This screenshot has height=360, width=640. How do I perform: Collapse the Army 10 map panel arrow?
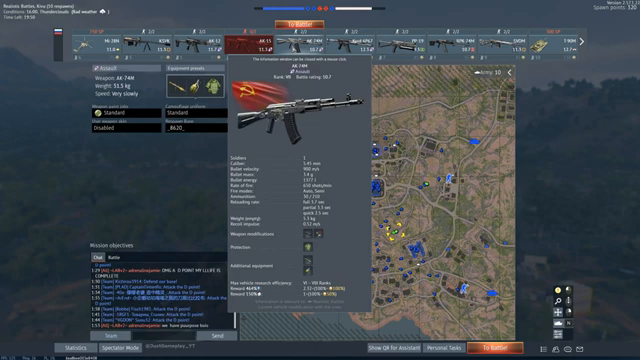pos(509,73)
